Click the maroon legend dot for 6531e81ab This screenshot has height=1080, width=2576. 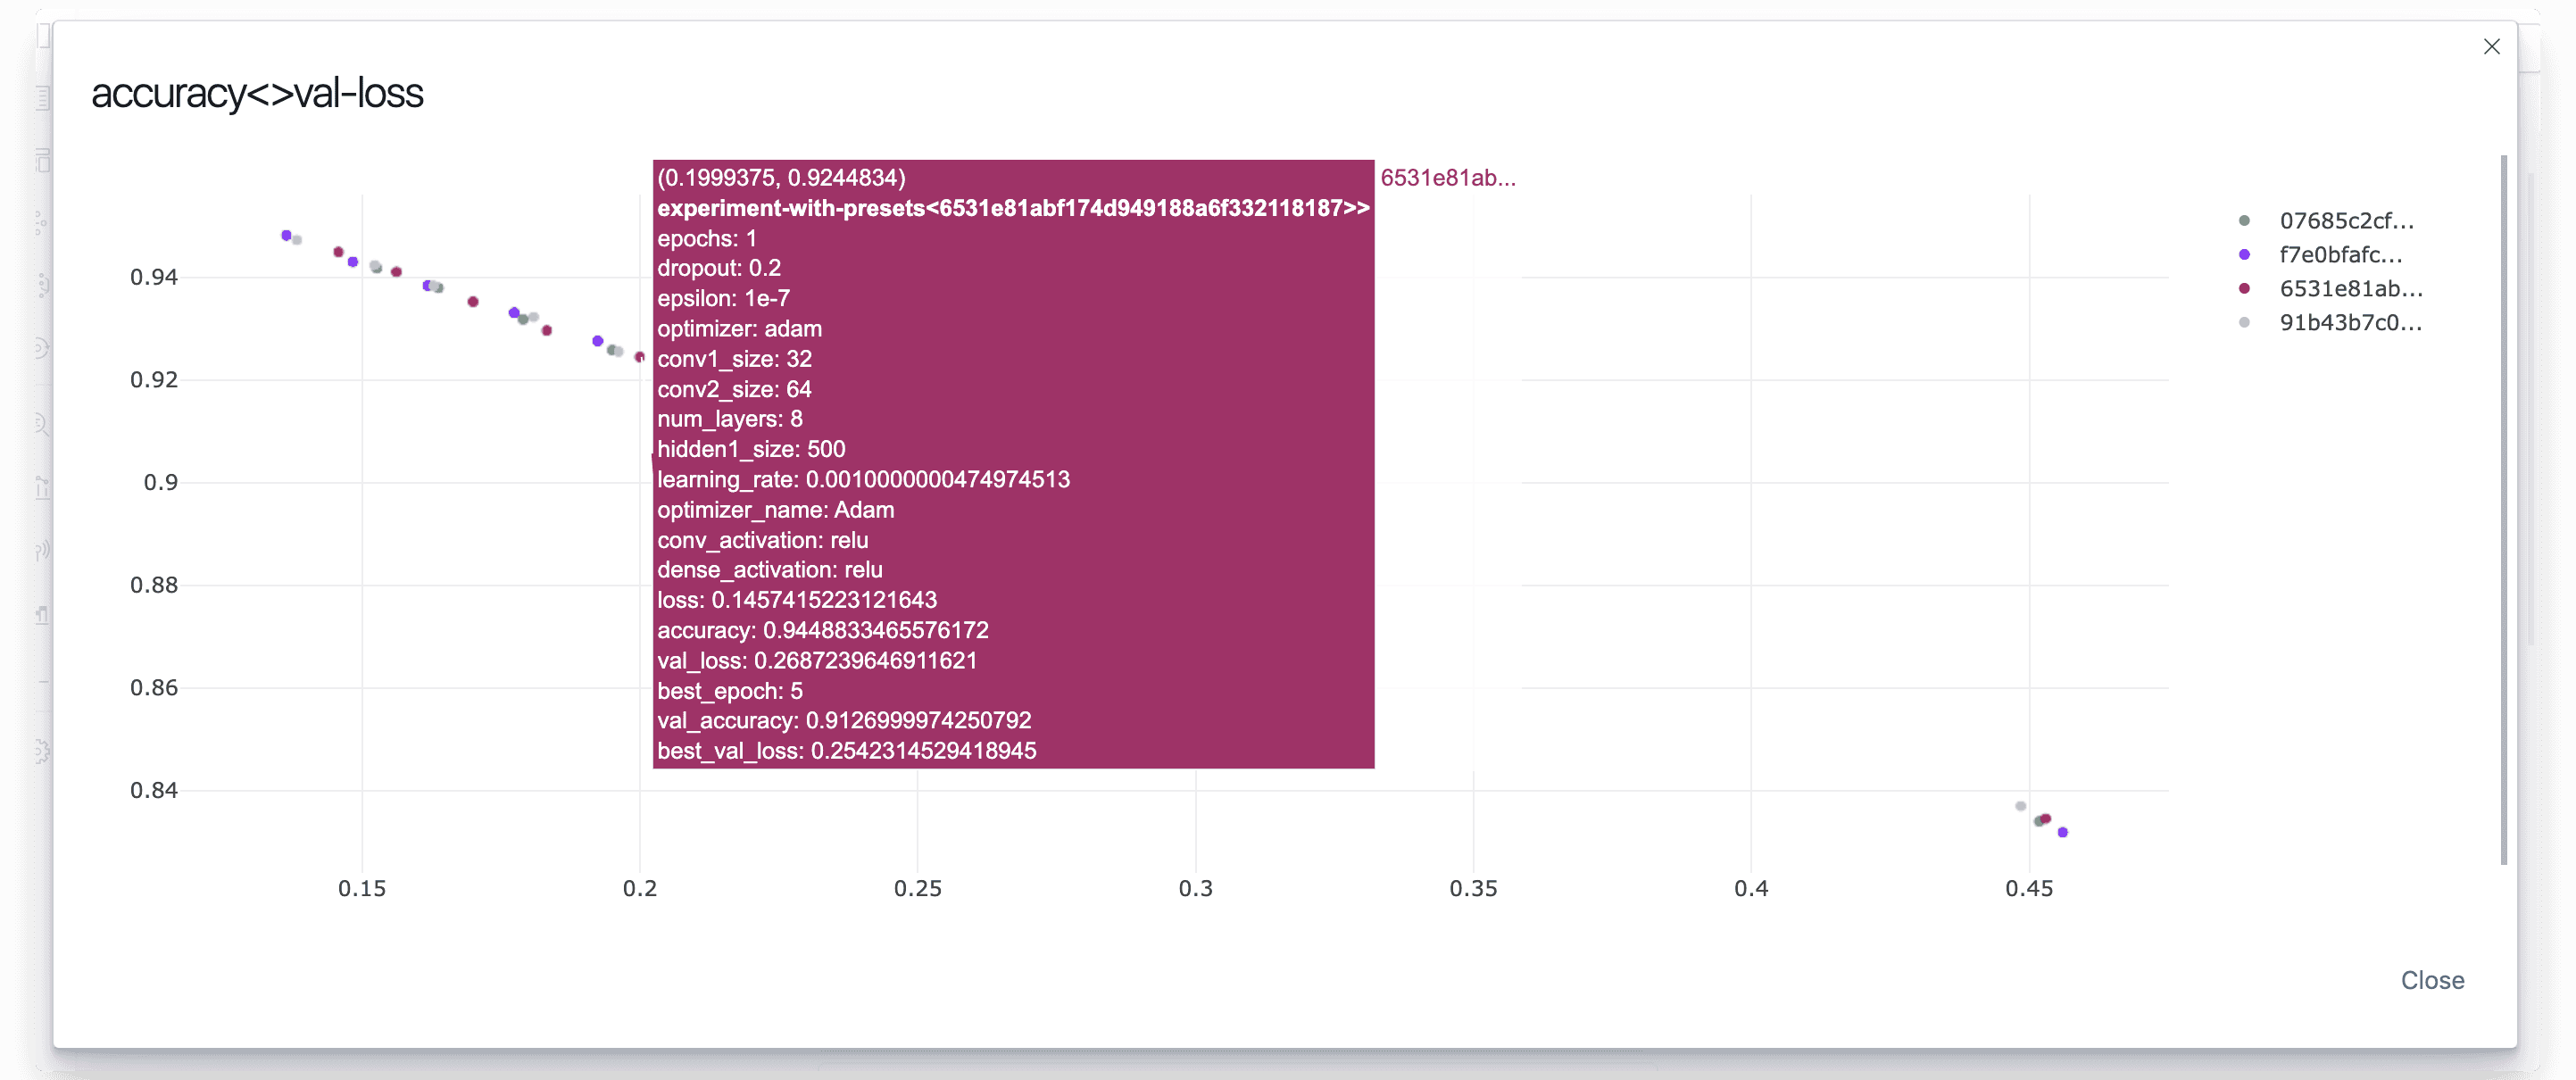pos(2246,290)
